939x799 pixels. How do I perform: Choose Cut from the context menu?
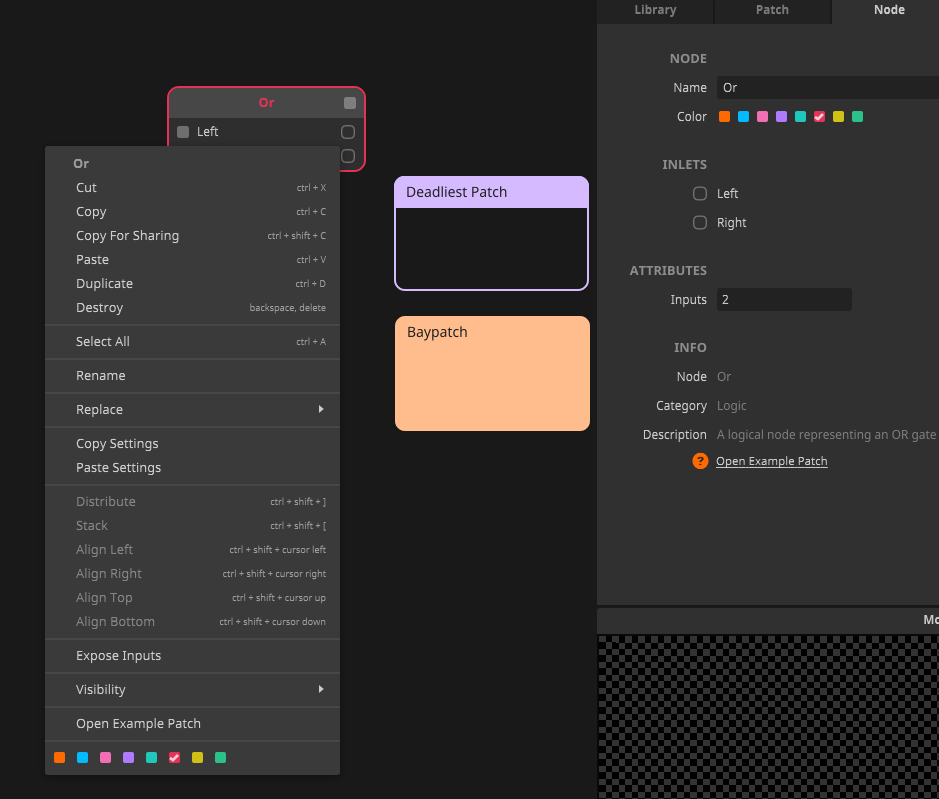192,187
